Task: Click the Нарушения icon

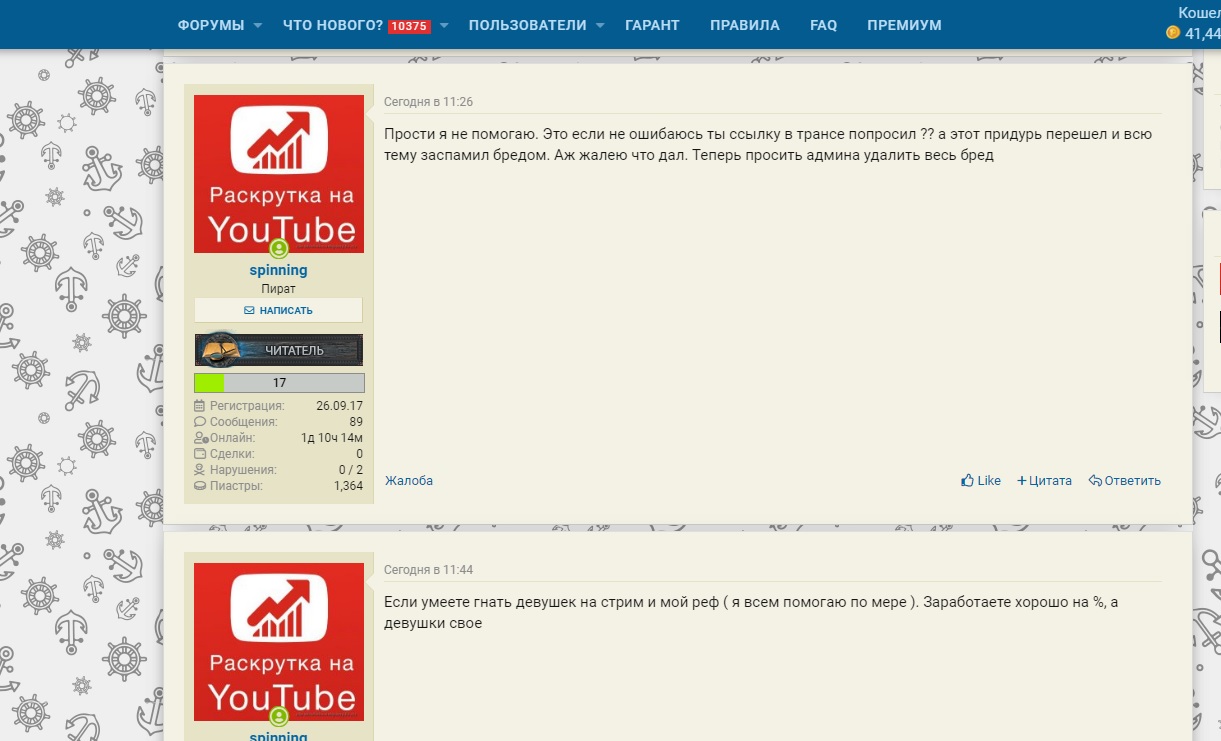Action: [200, 470]
